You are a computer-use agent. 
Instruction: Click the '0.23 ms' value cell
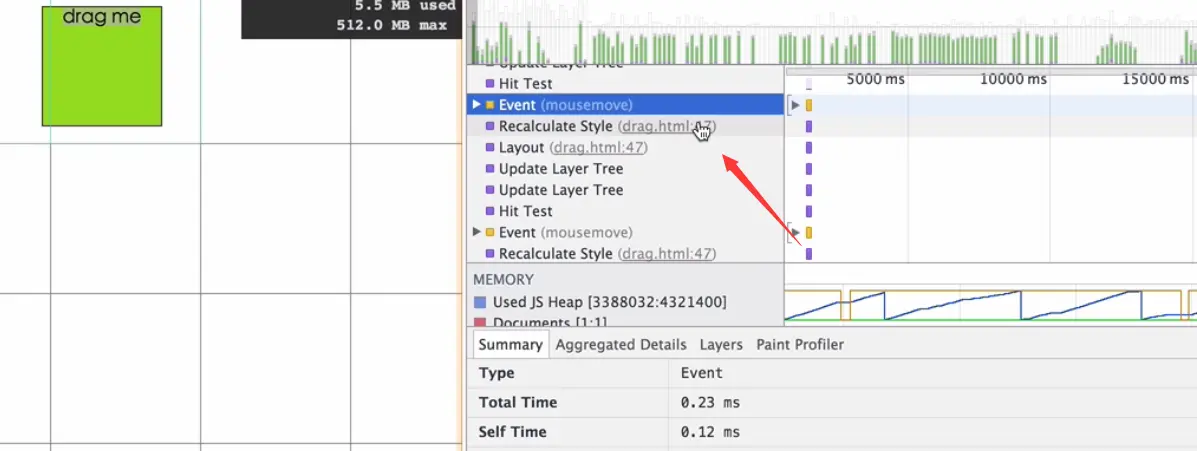click(x=933, y=402)
